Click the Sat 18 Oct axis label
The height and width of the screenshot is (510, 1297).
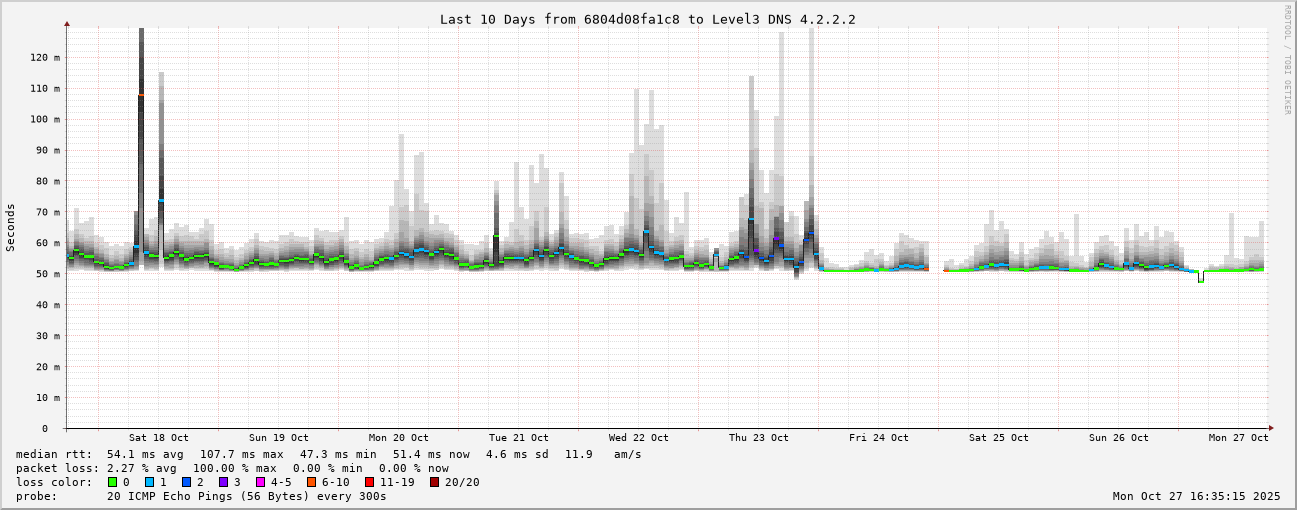(158, 438)
